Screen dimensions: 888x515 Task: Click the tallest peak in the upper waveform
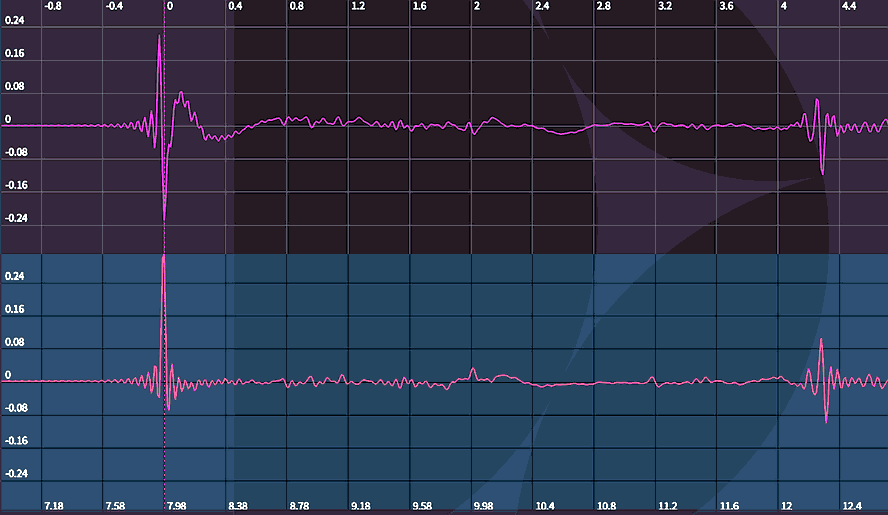pos(160,37)
